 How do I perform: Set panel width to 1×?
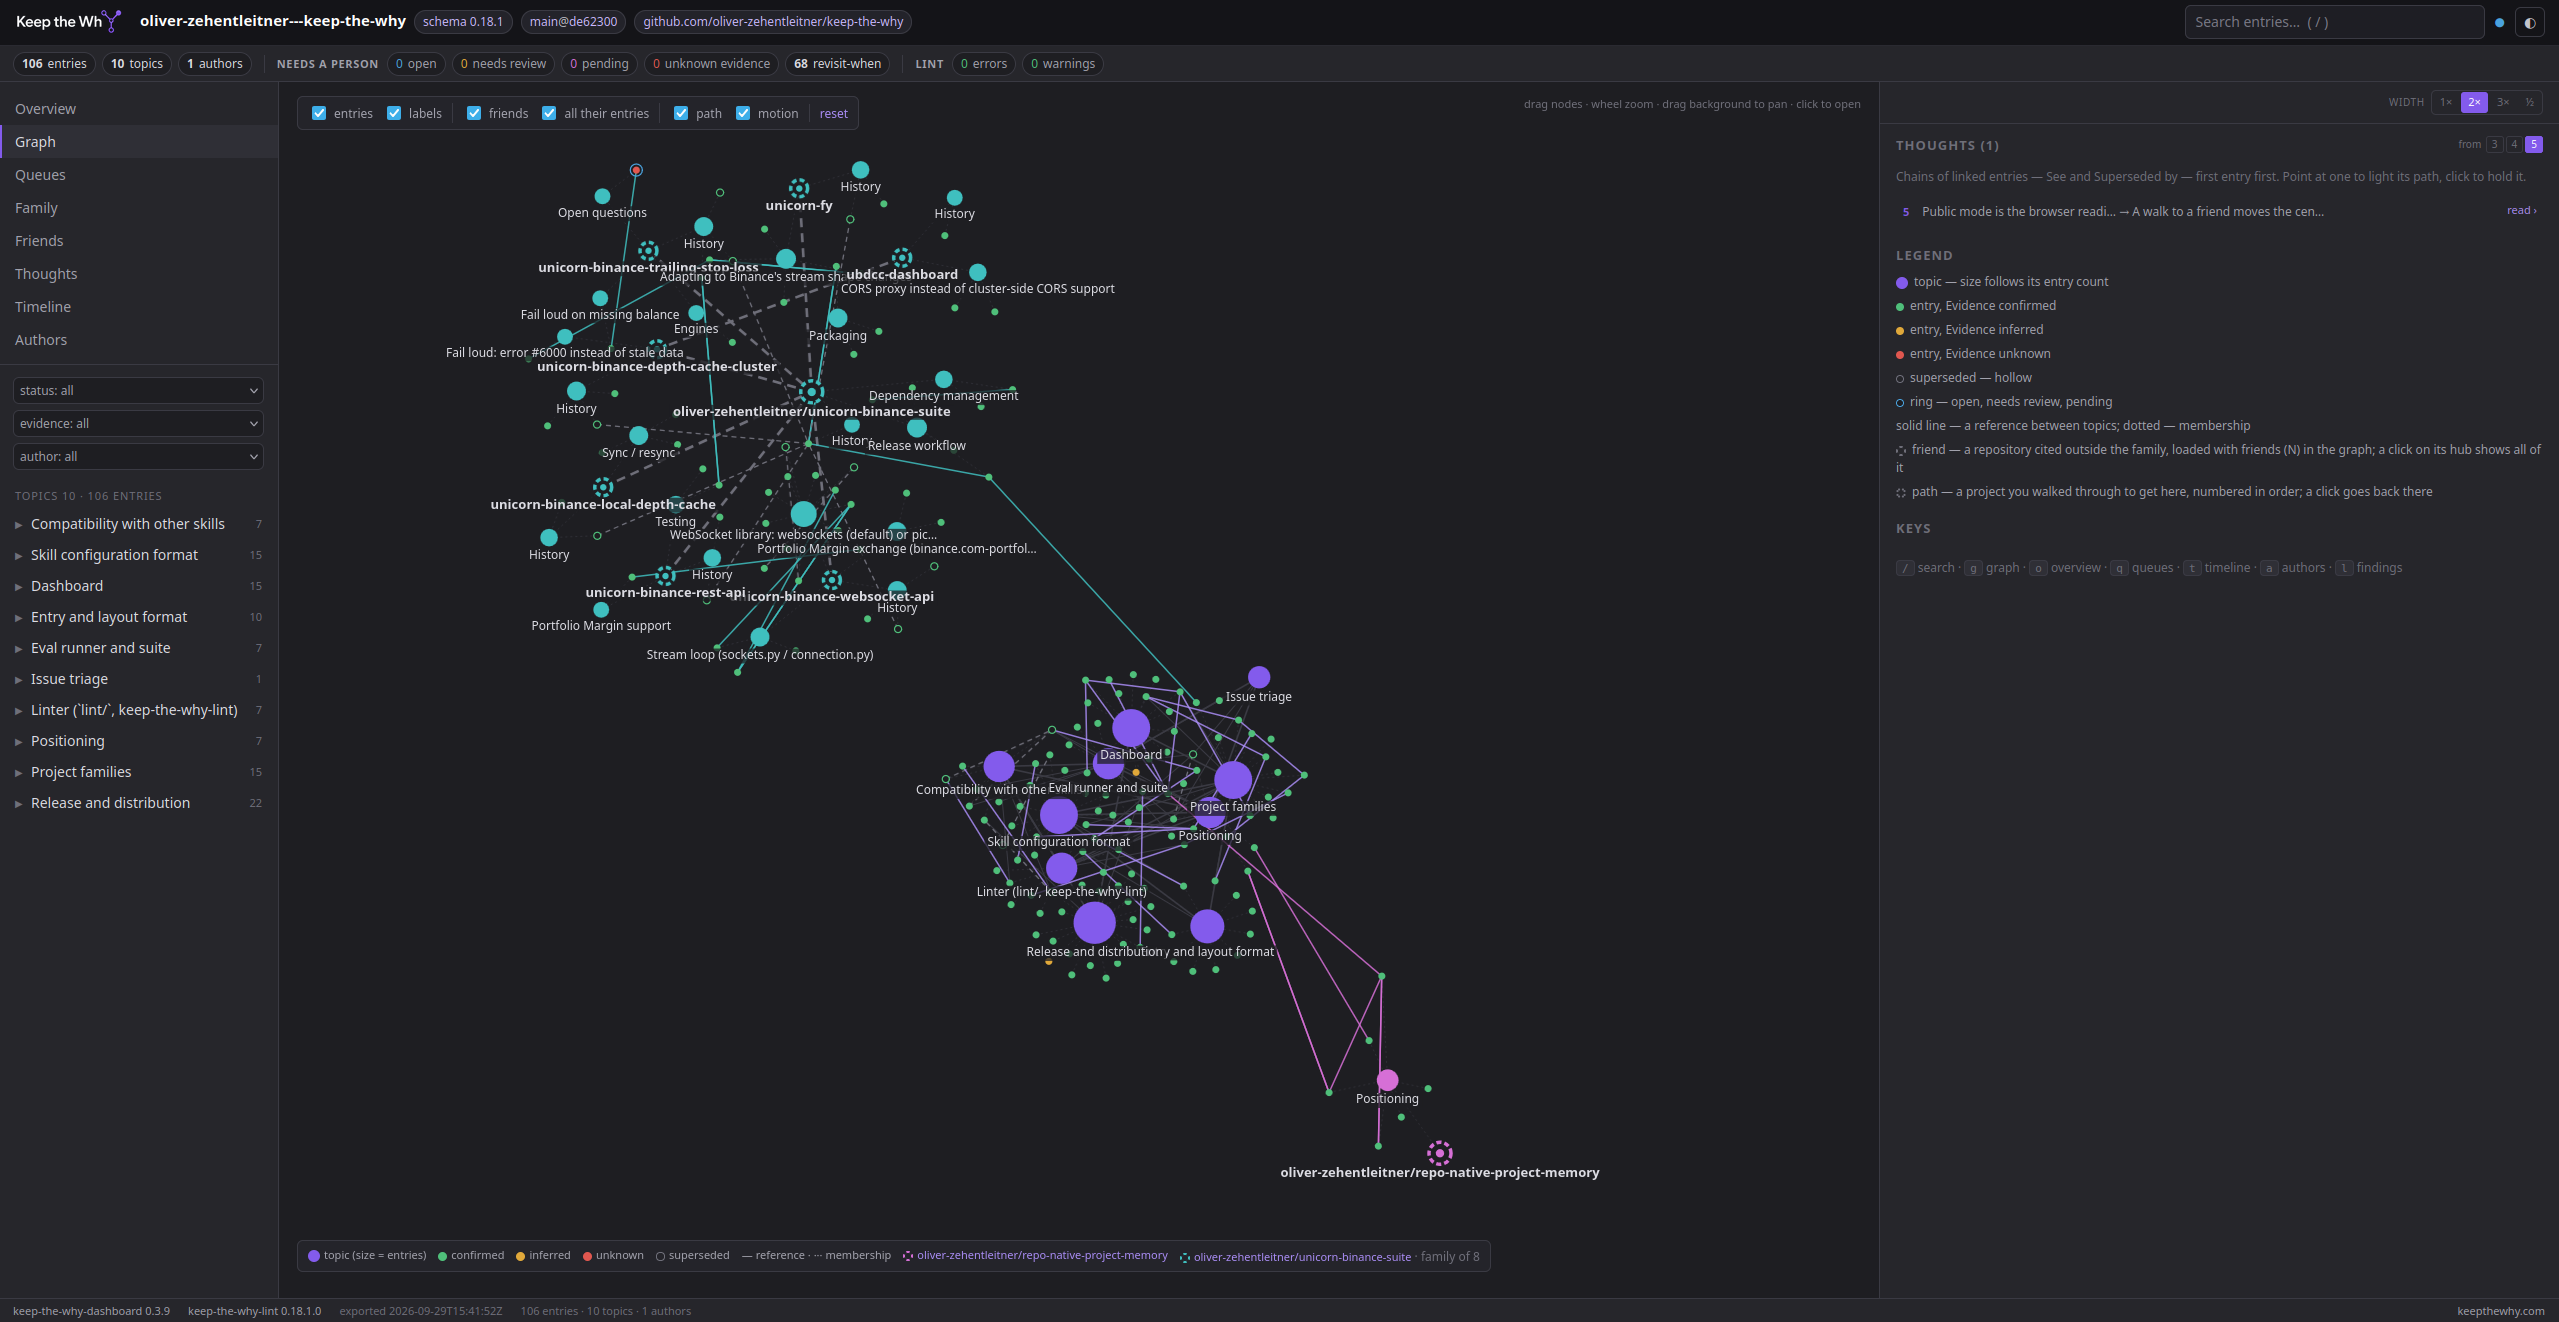pos(2446,102)
